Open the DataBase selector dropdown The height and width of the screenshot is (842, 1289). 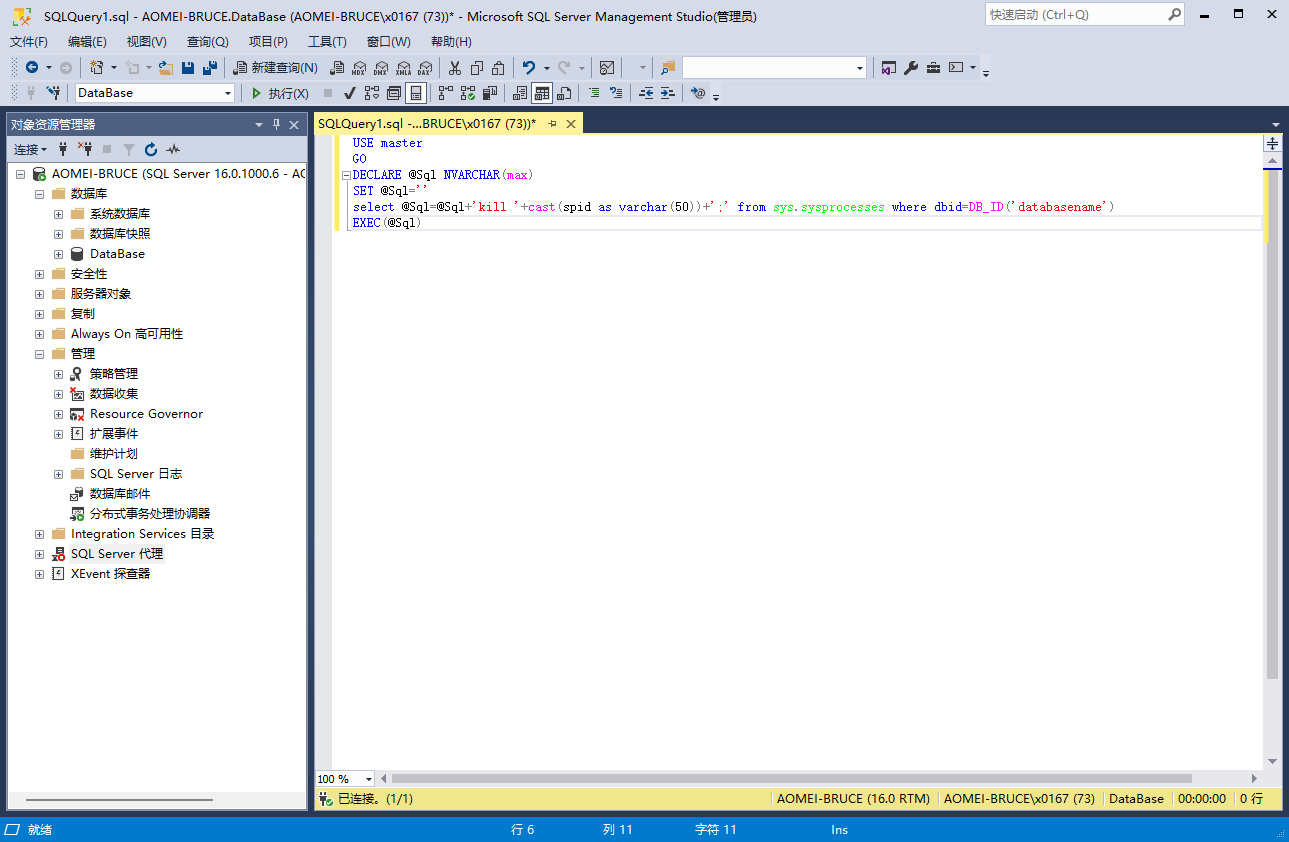[228, 93]
